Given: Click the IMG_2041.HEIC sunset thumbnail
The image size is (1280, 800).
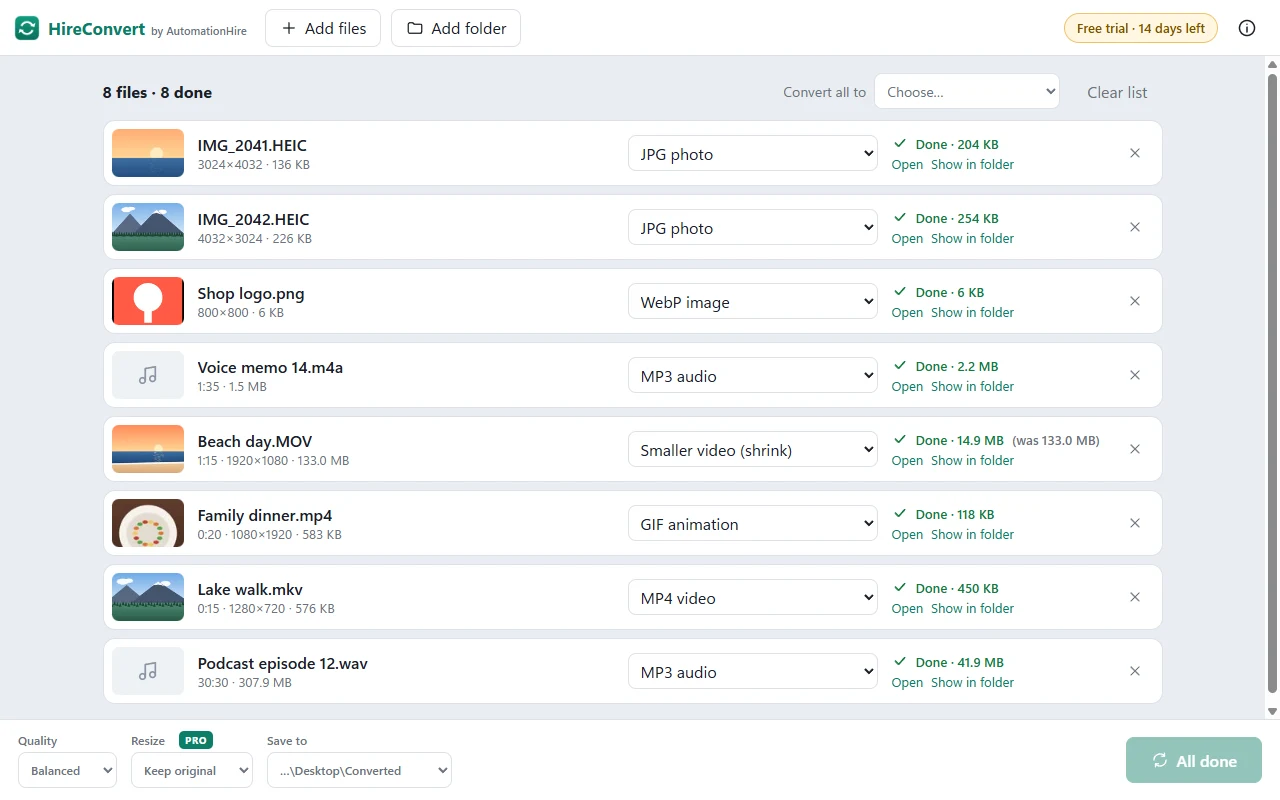Looking at the screenshot, I should pyautogui.click(x=148, y=153).
